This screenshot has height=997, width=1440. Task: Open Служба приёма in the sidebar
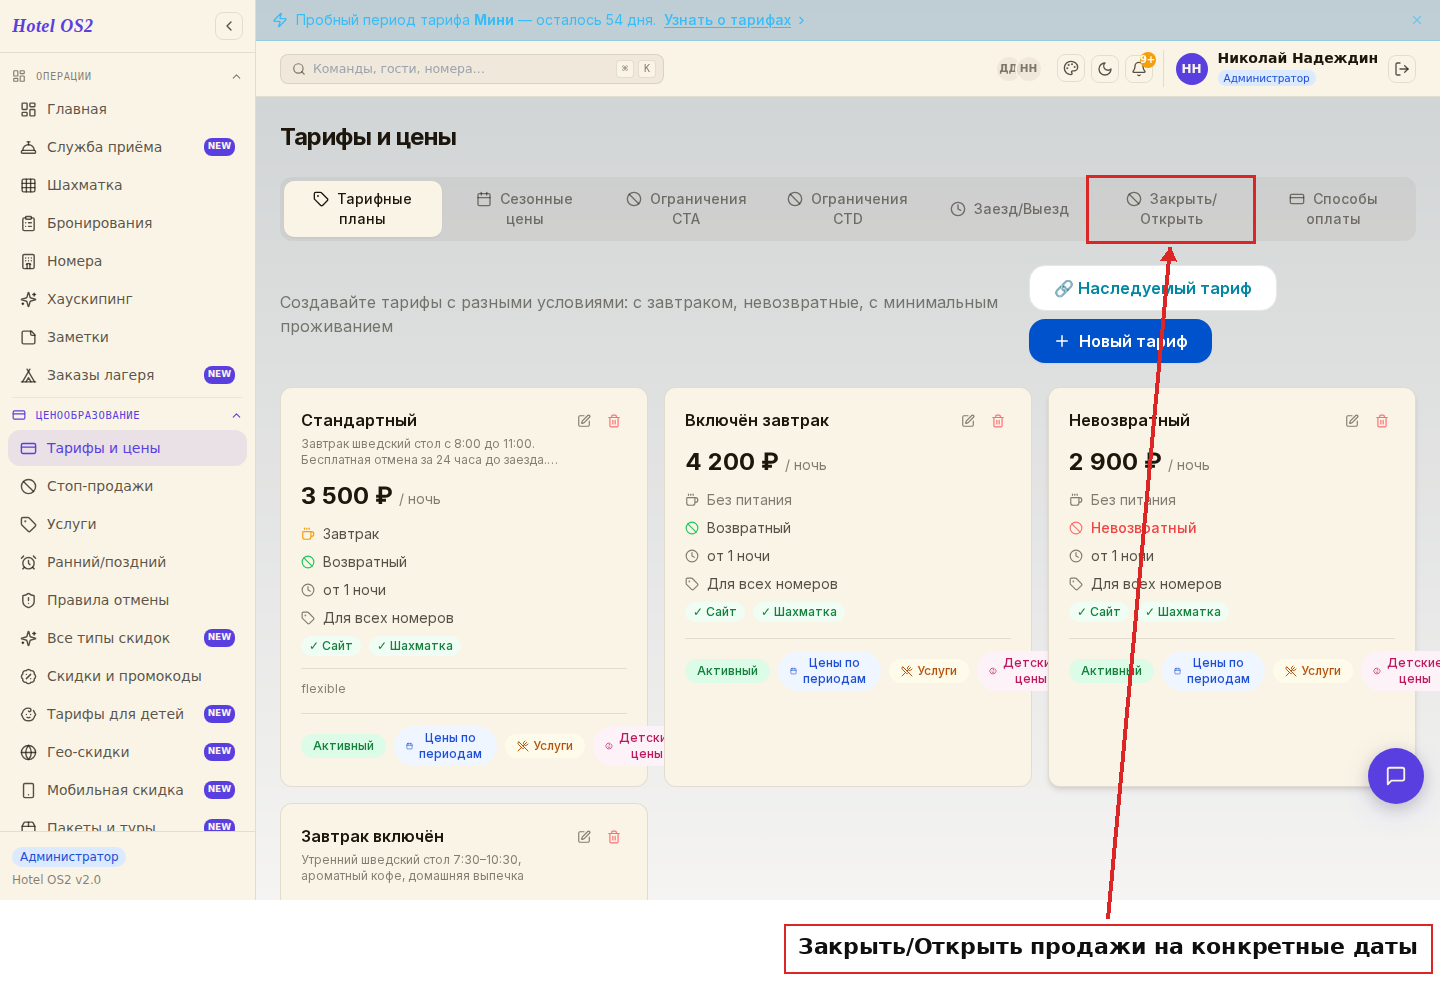(x=127, y=147)
